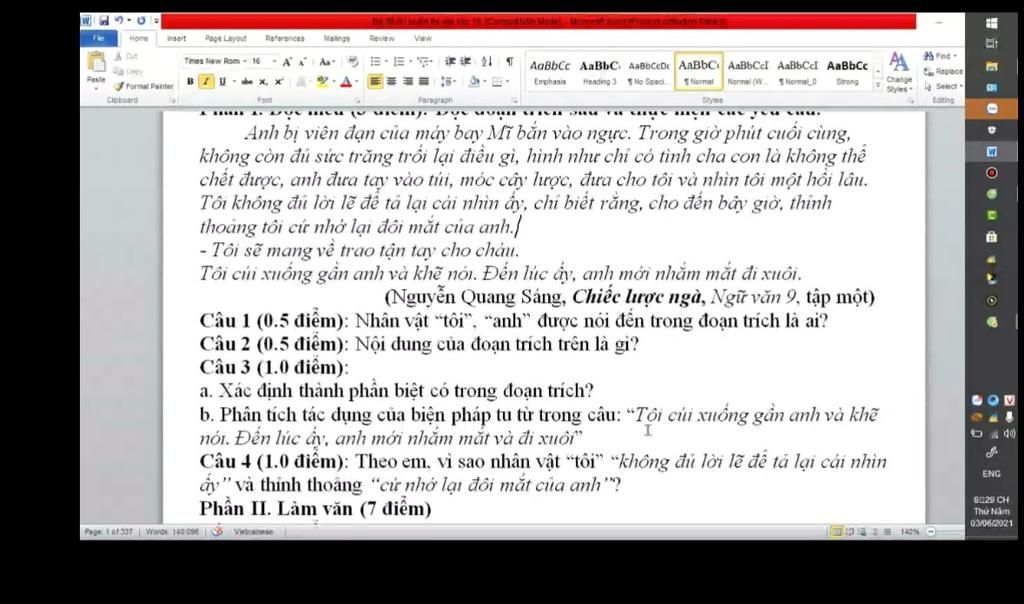Toggle Align Text Right
Image resolution: width=1024 pixels, height=604 pixels.
pyautogui.click(x=408, y=82)
